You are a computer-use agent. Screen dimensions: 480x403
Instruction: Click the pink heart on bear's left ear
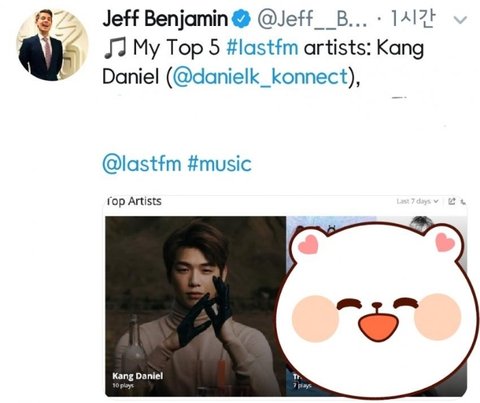[x=308, y=244]
